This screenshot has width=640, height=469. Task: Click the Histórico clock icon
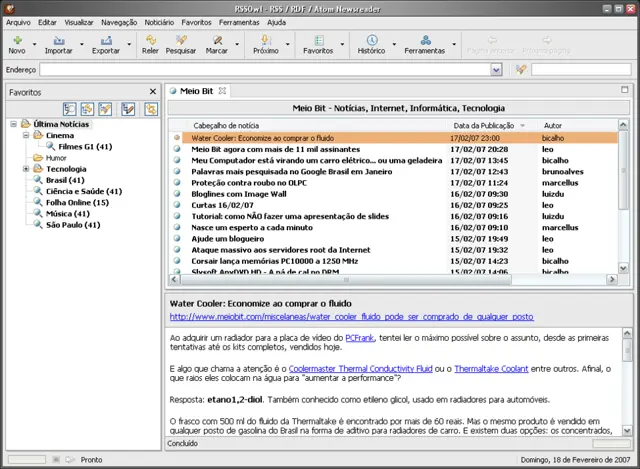372,40
